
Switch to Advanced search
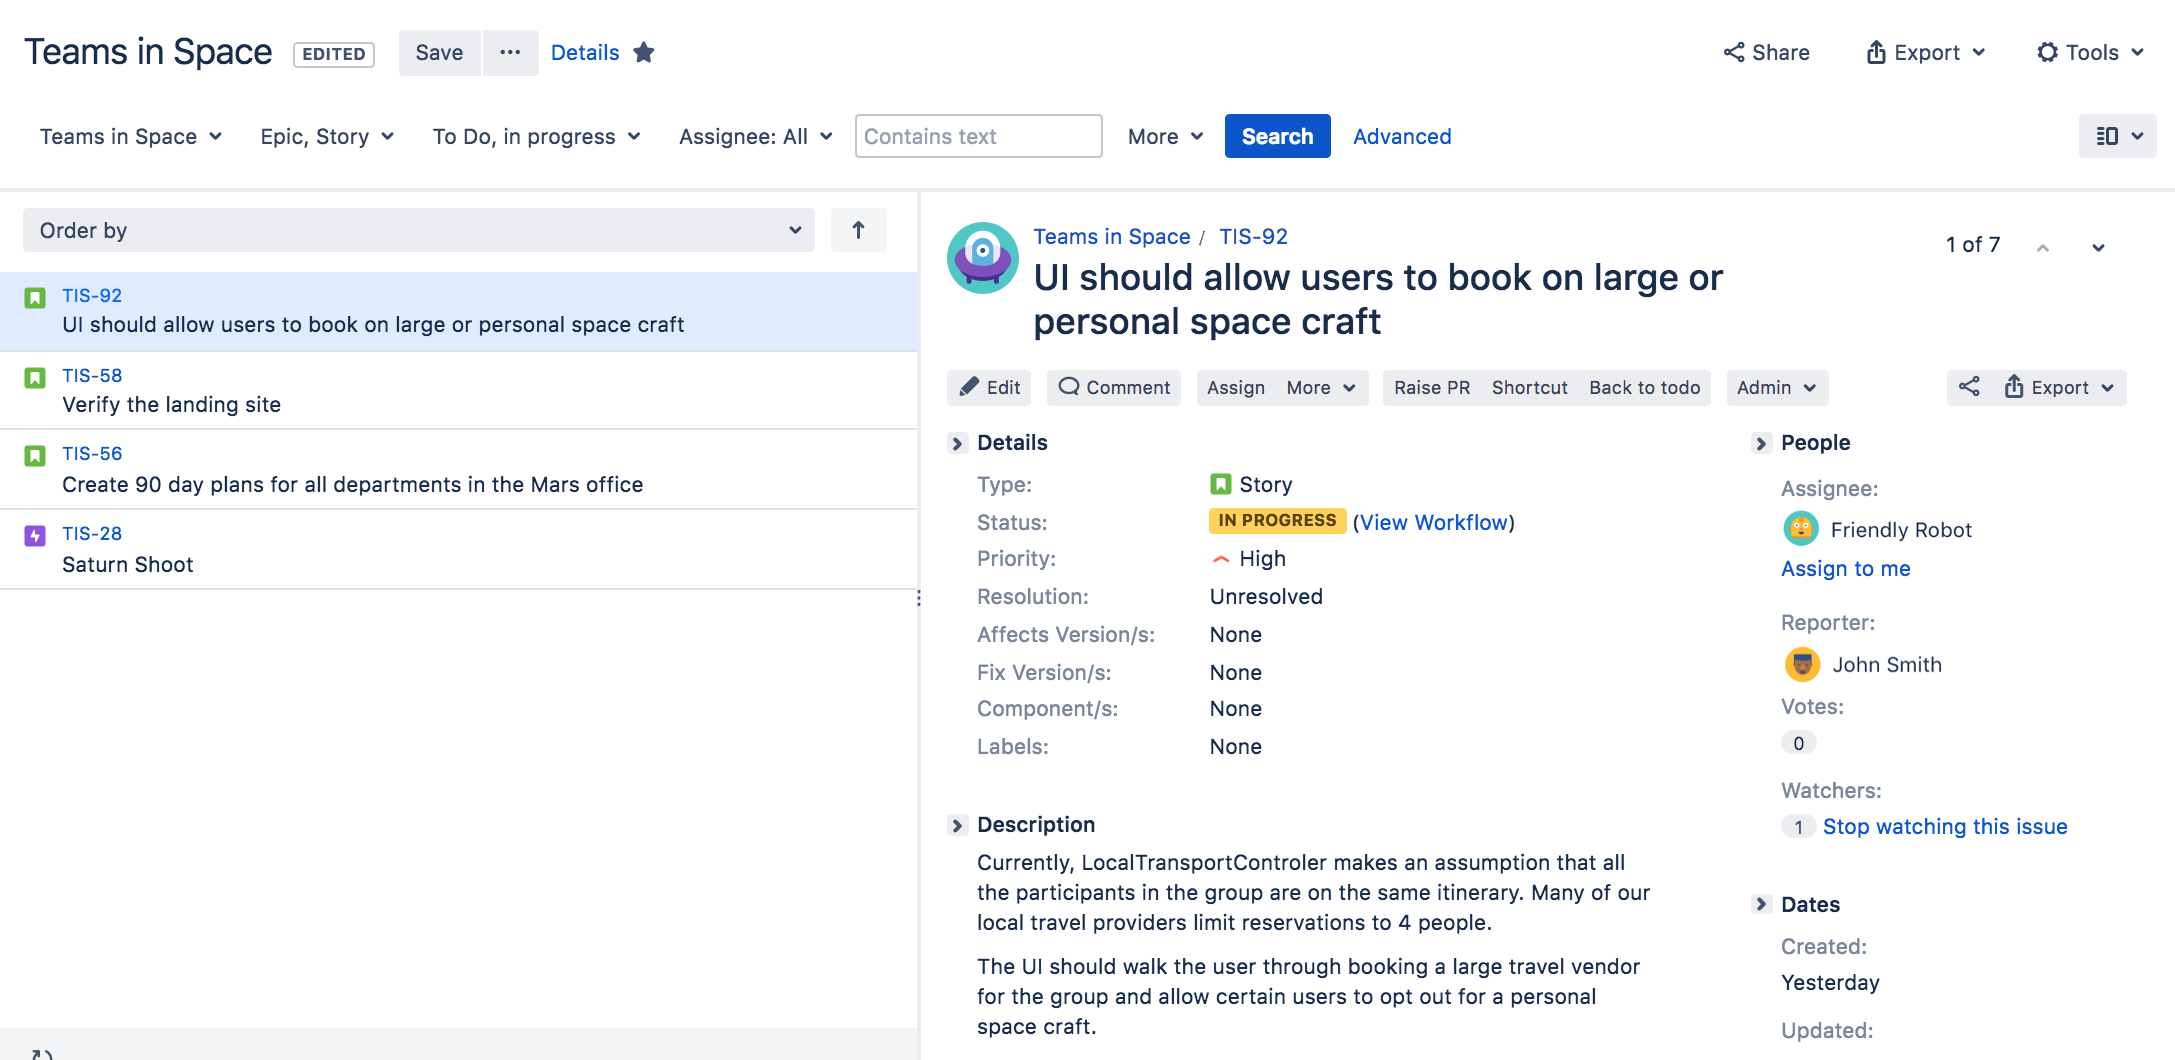point(1402,136)
